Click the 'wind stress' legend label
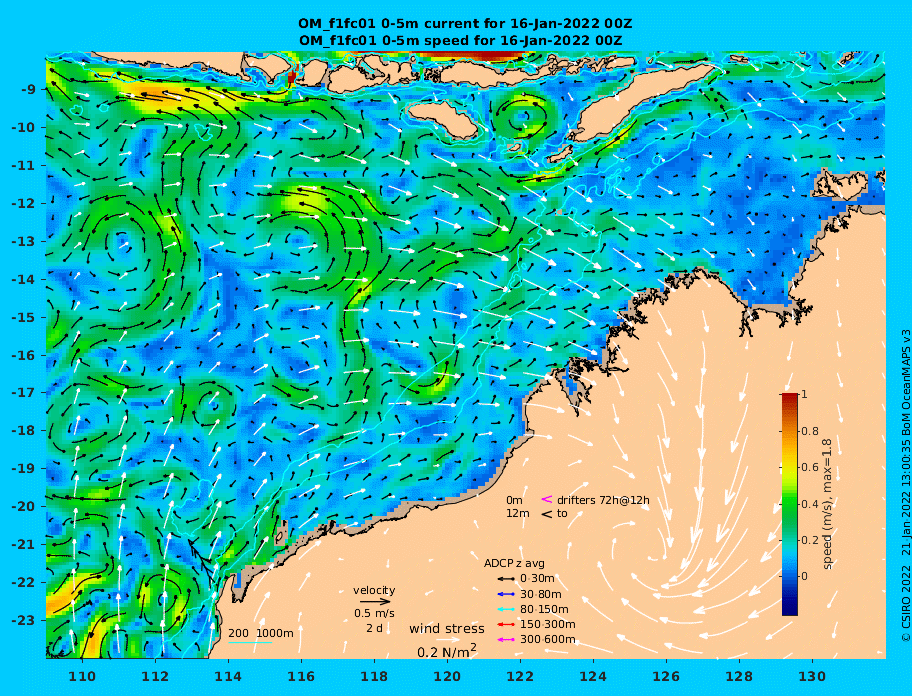 pyautogui.click(x=447, y=629)
